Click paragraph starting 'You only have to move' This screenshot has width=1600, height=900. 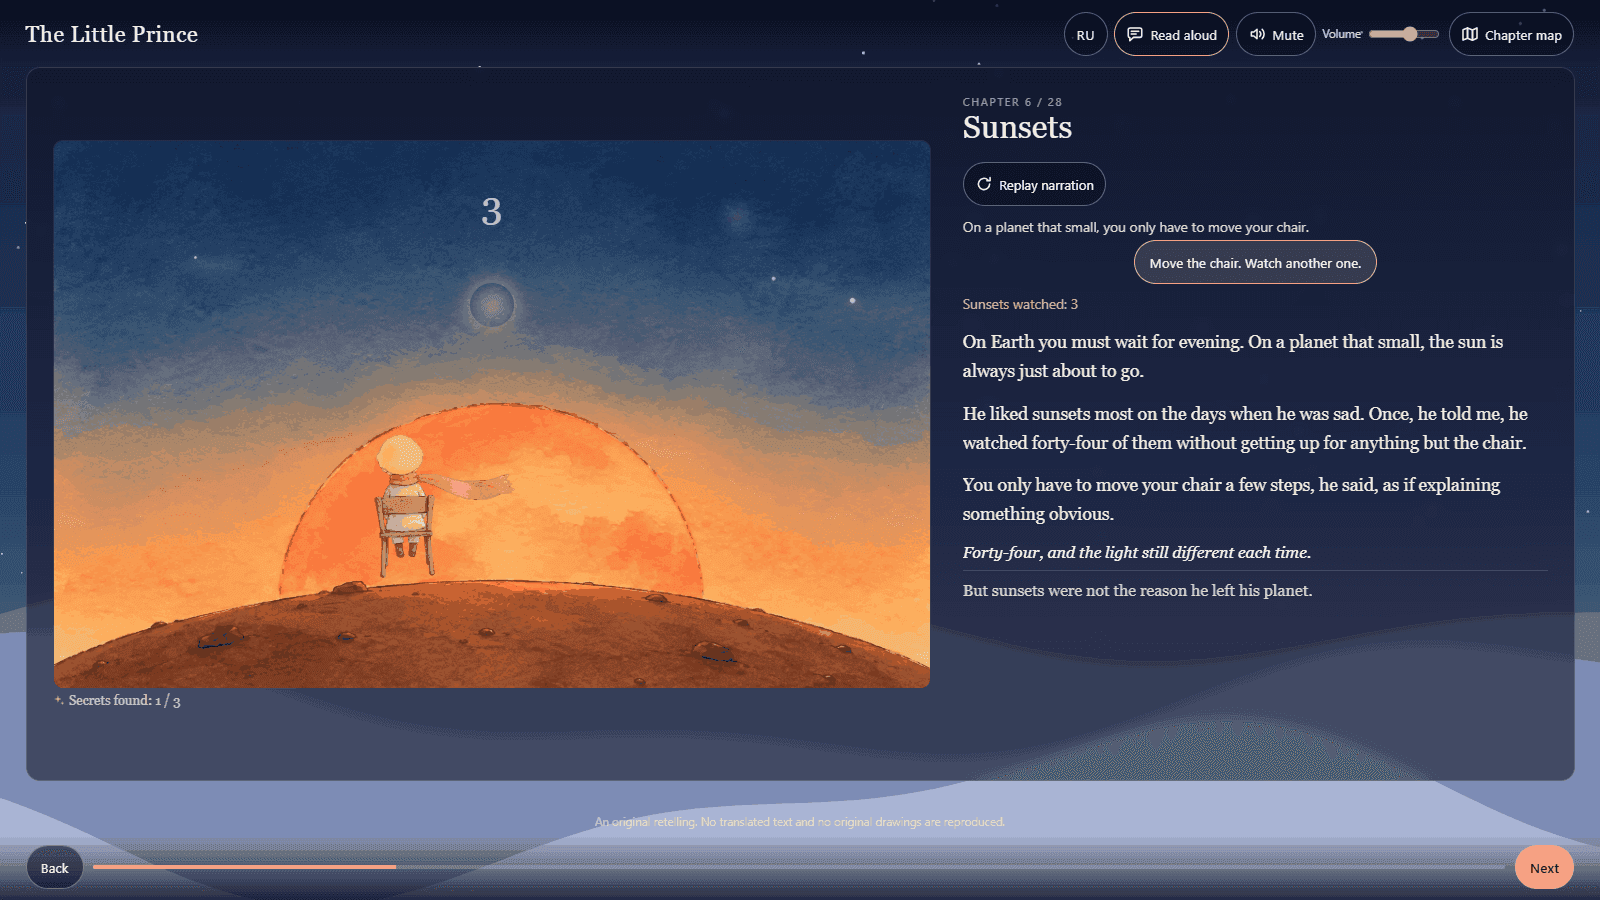tap(1231, 499)
